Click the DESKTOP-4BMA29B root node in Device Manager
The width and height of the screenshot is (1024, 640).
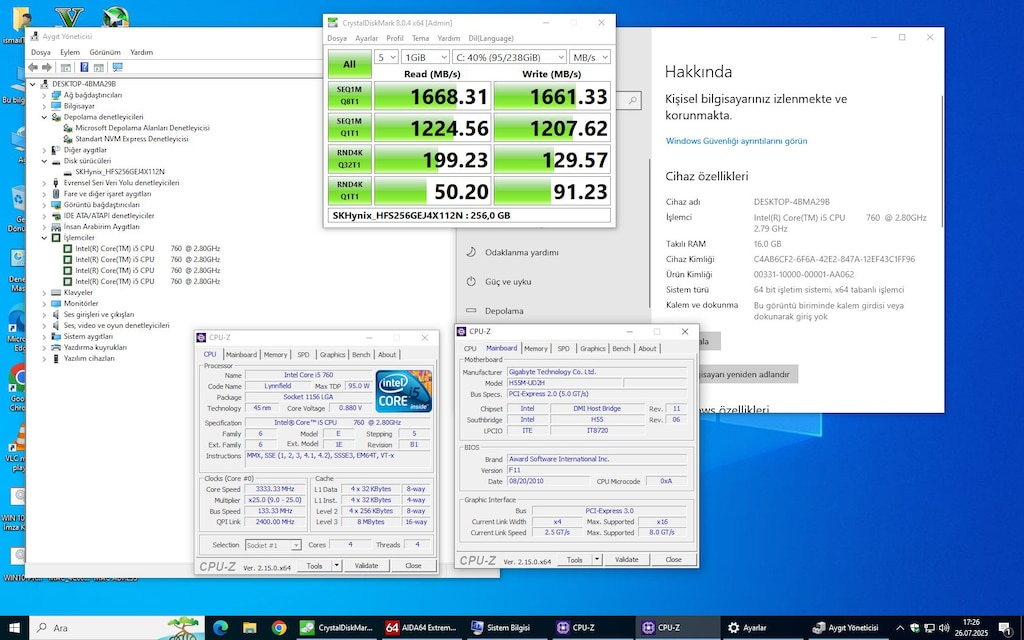point(84,84)
